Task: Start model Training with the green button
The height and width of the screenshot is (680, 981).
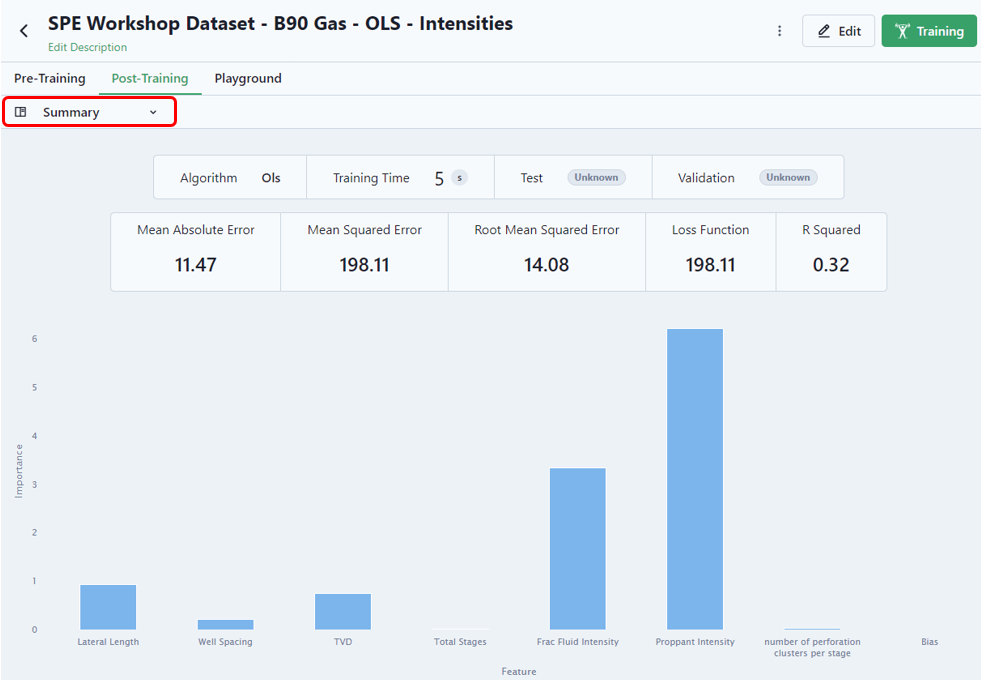Action: click(x=929, y=31)
